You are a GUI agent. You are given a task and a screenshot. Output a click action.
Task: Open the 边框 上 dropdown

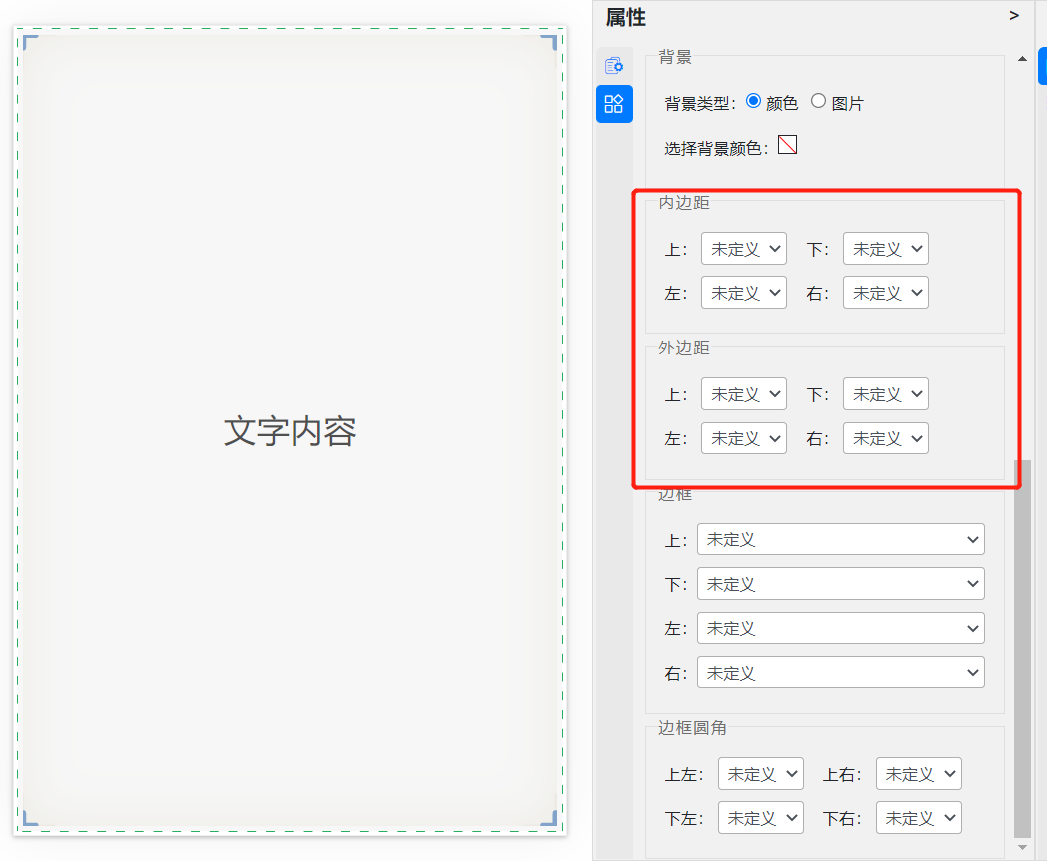841,539
